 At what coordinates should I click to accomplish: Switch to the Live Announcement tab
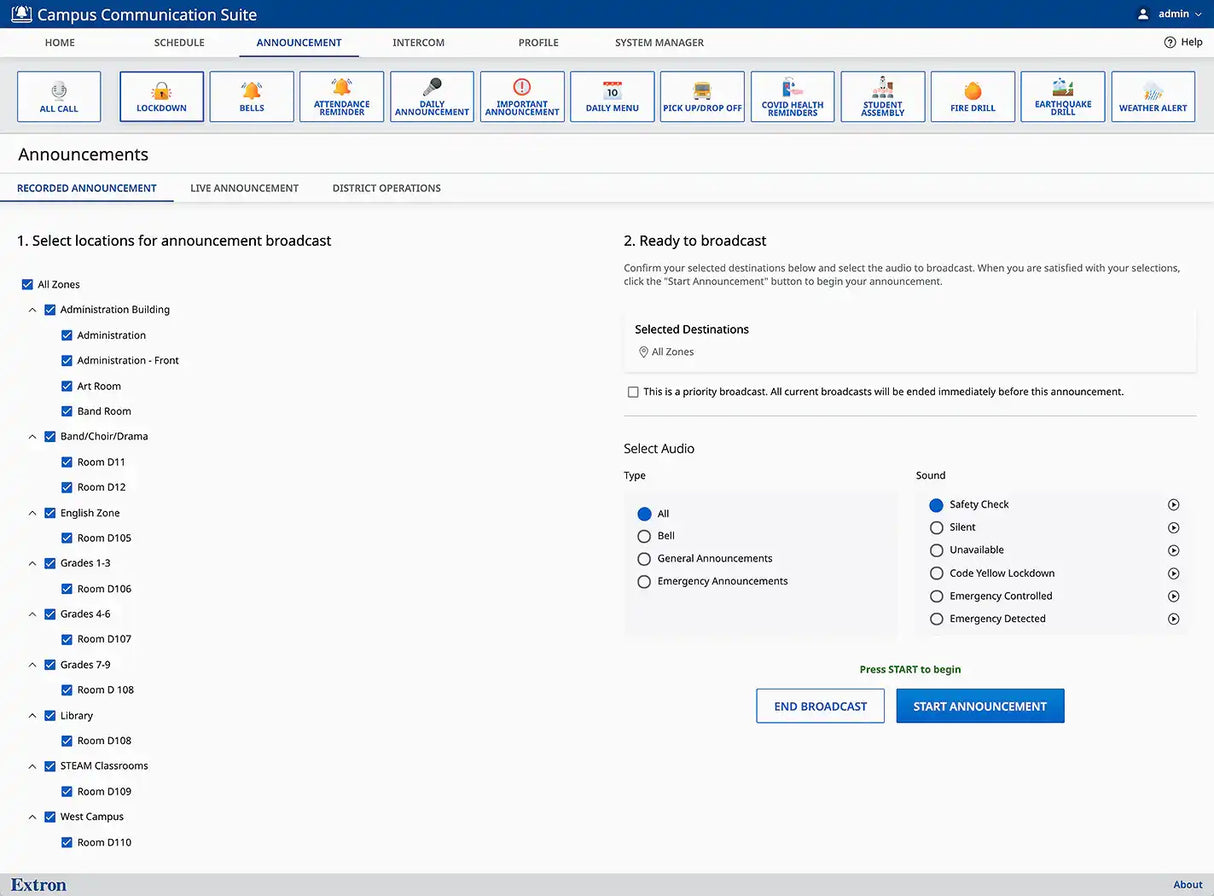[244, 188]
